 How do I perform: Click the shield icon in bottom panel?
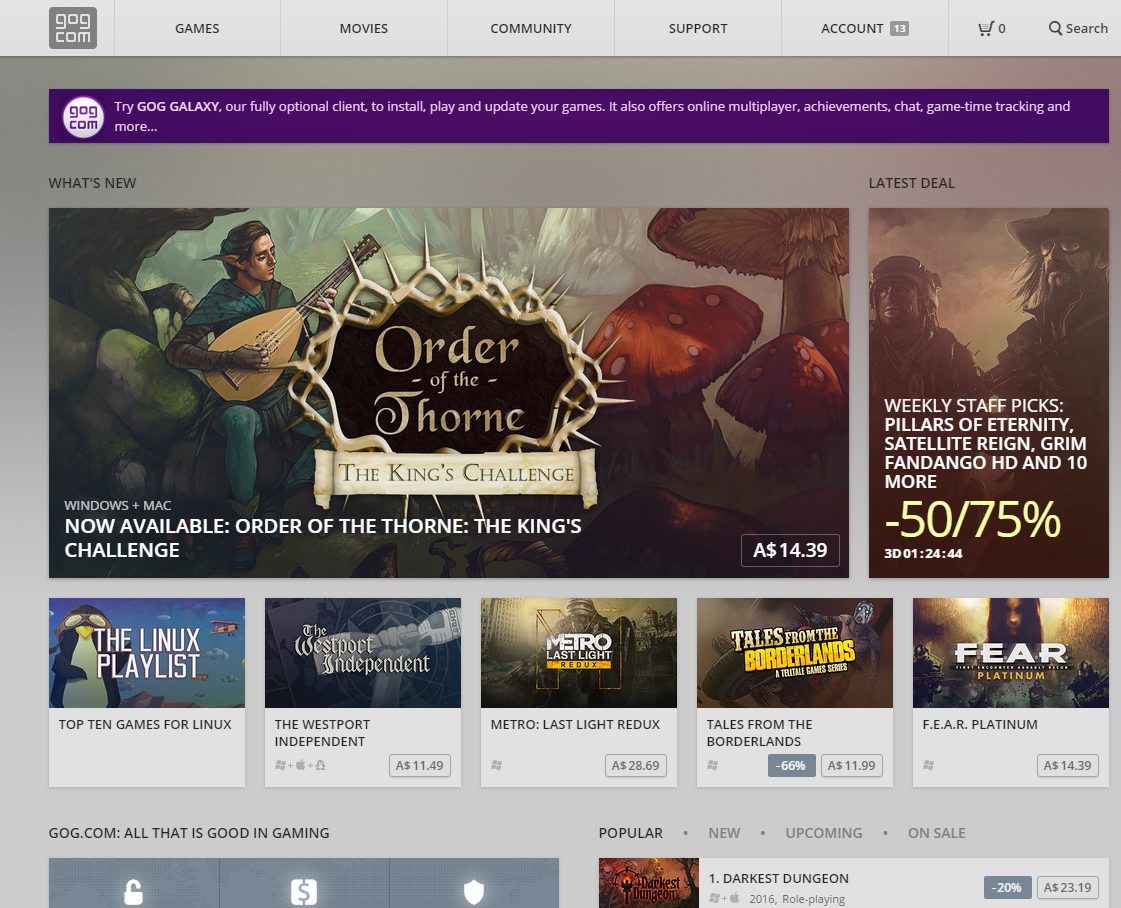474,892
